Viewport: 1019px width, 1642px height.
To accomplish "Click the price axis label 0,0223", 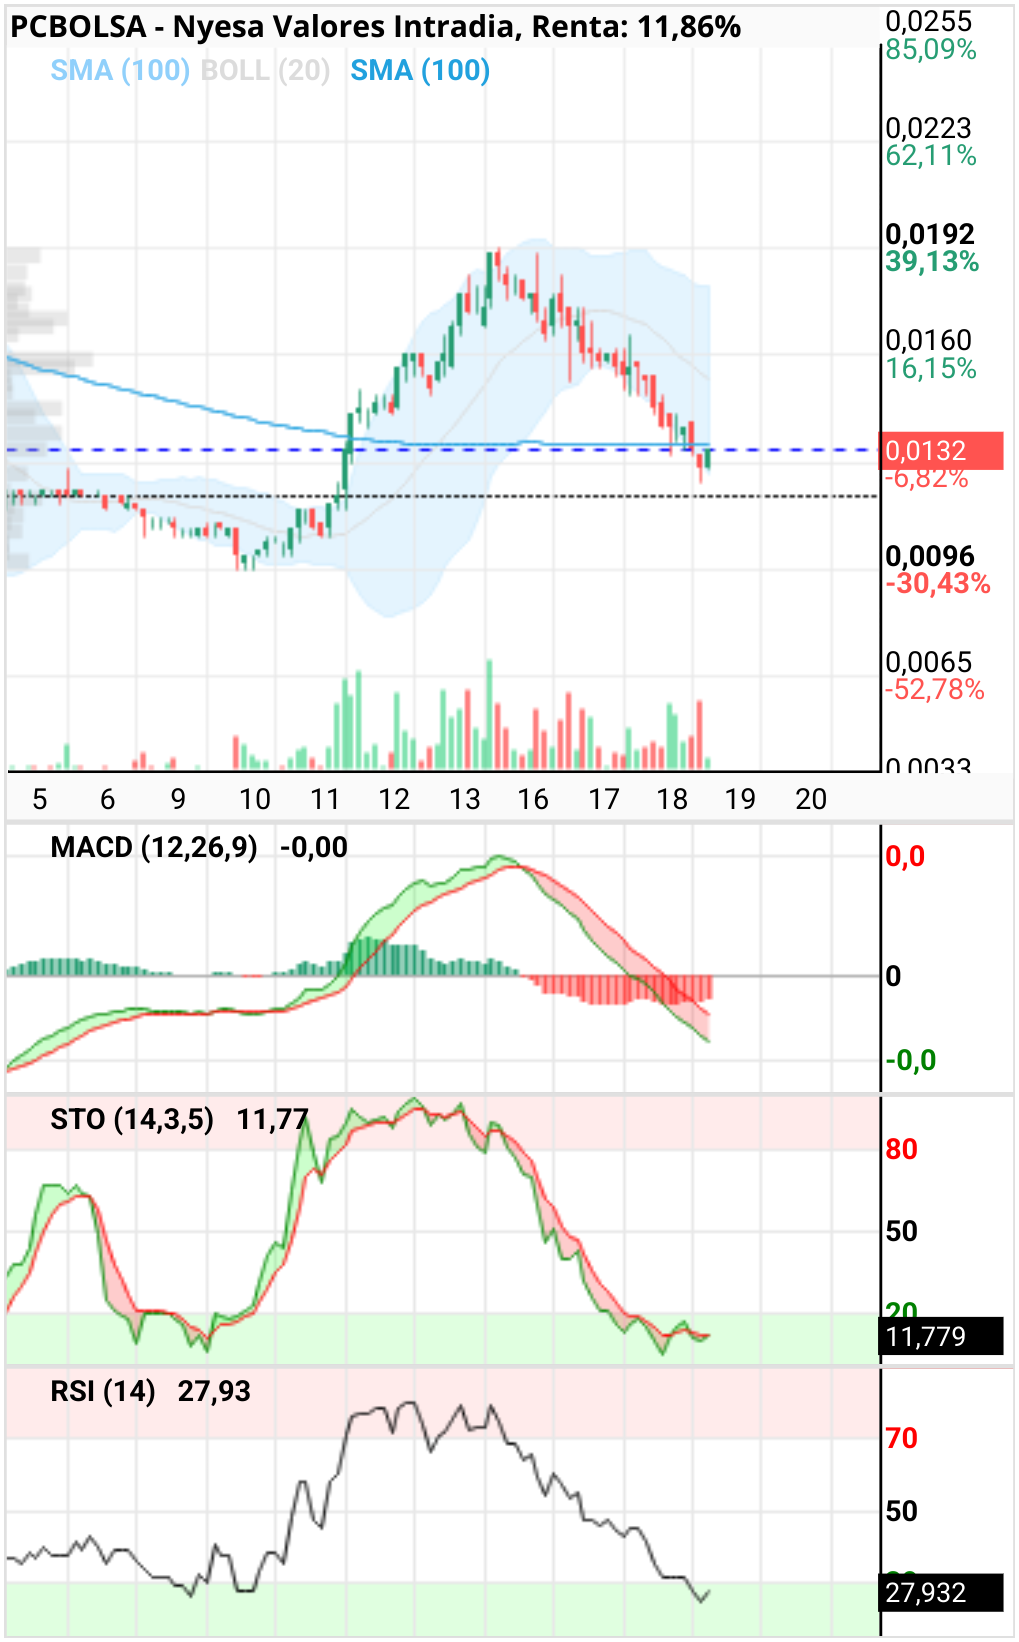I will point(928,128).
